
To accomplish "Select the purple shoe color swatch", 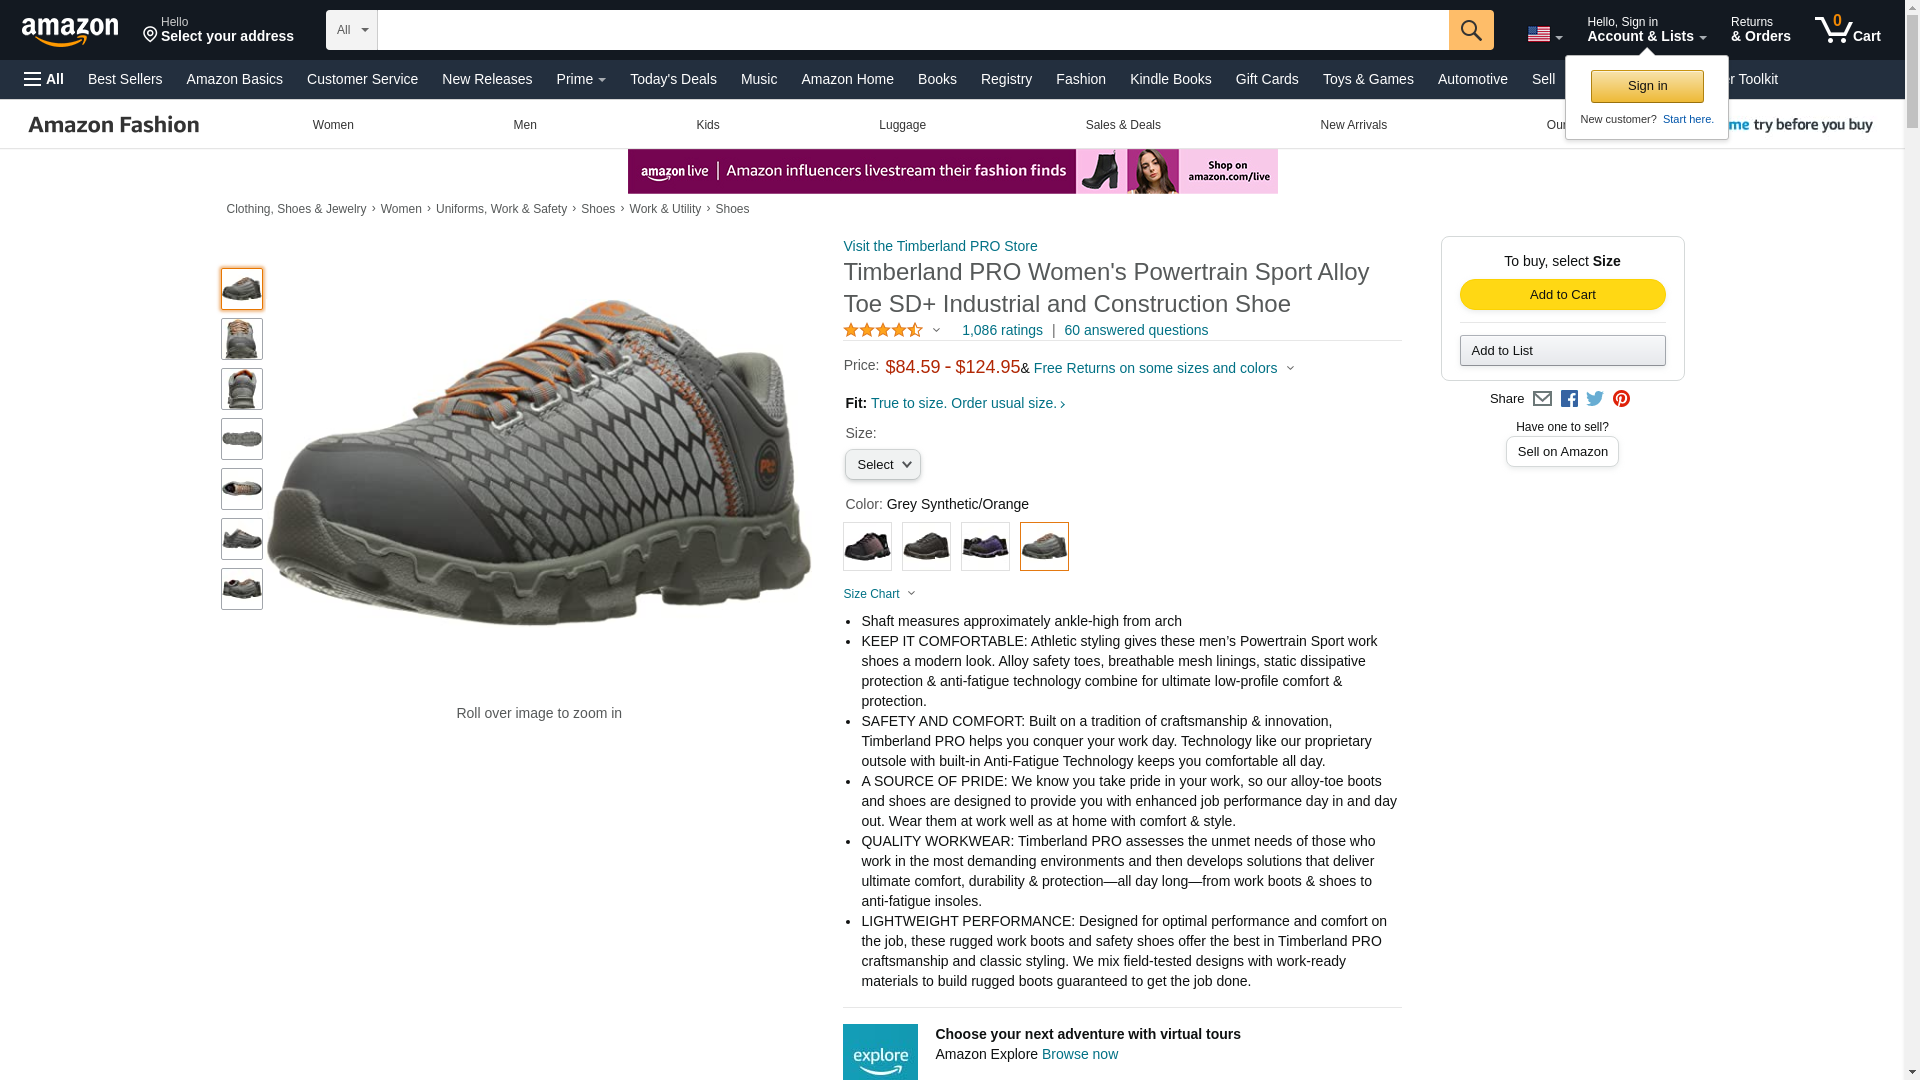I will tap(985, 547).
